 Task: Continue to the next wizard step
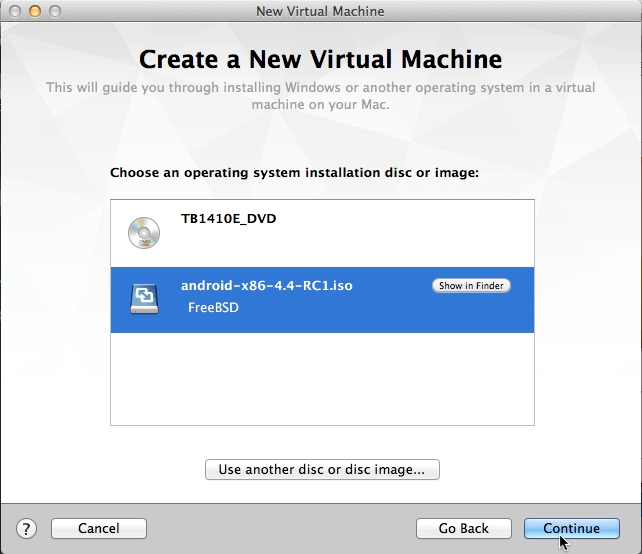click(x=572, y=528)
